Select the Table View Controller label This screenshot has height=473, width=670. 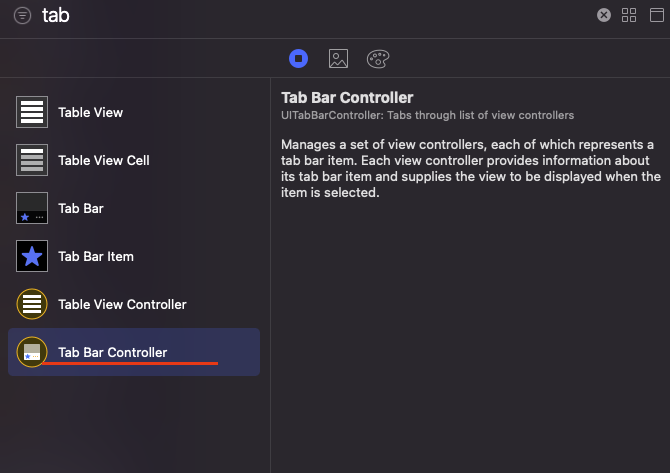[122, 305]
